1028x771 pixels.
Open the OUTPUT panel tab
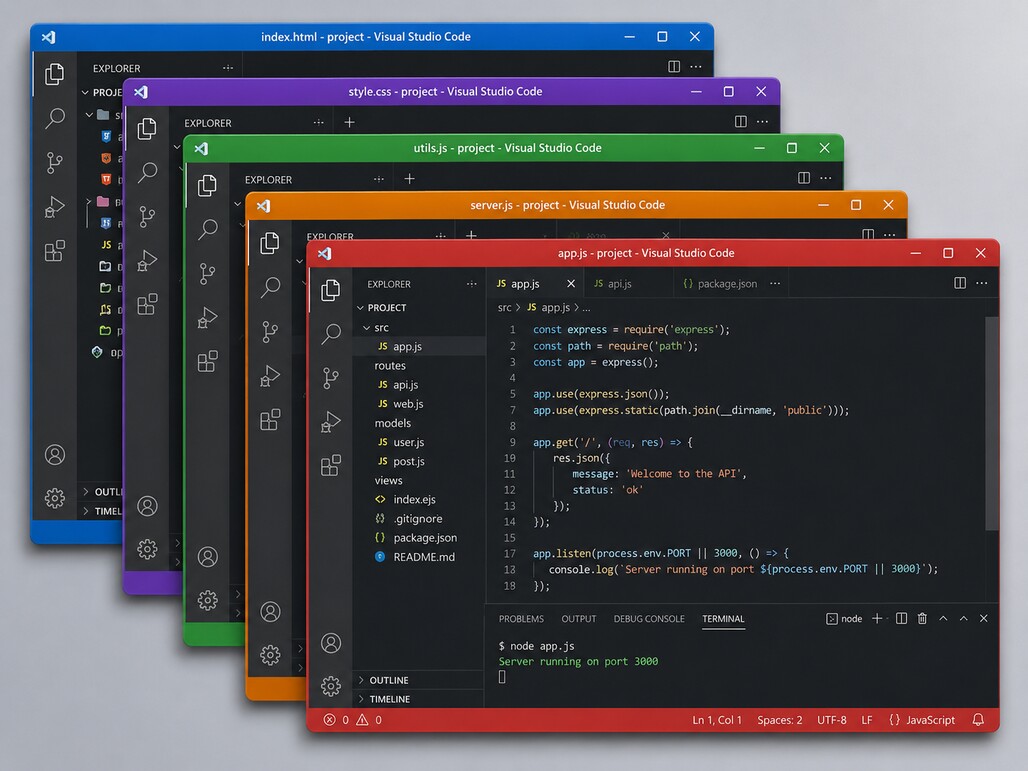tap(578, 618)
